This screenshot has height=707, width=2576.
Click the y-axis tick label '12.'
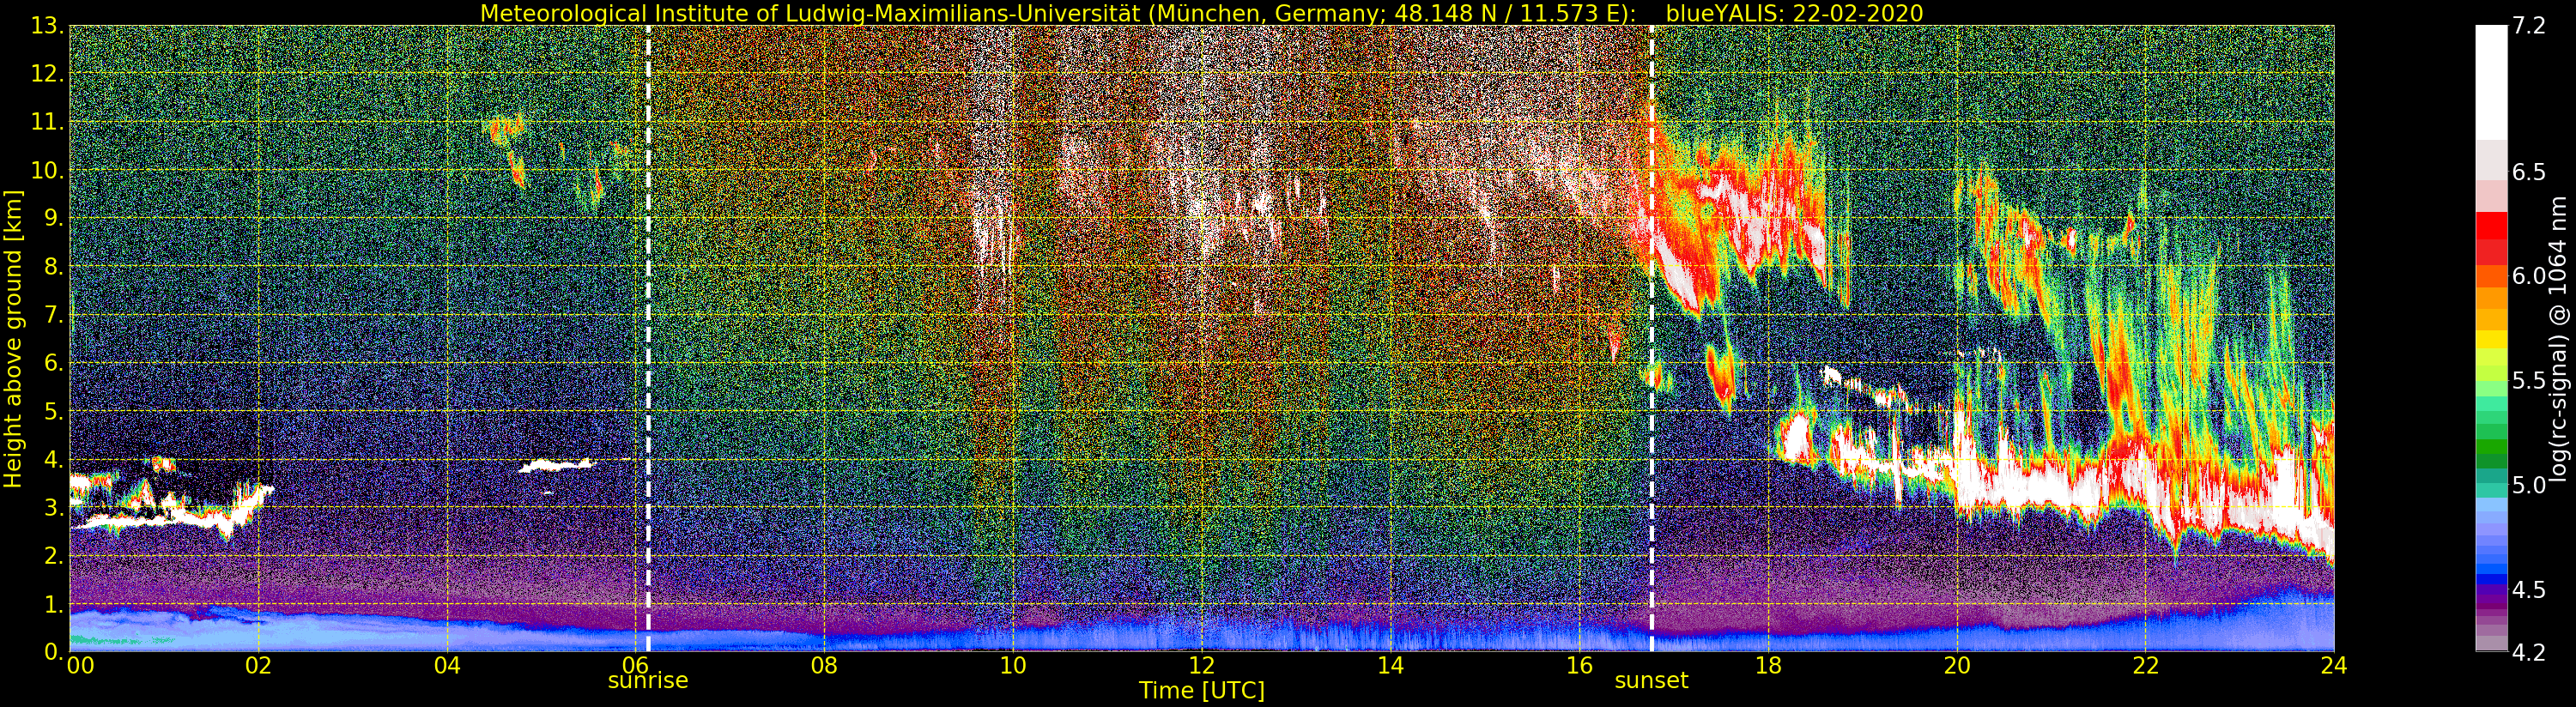[49, 74]
